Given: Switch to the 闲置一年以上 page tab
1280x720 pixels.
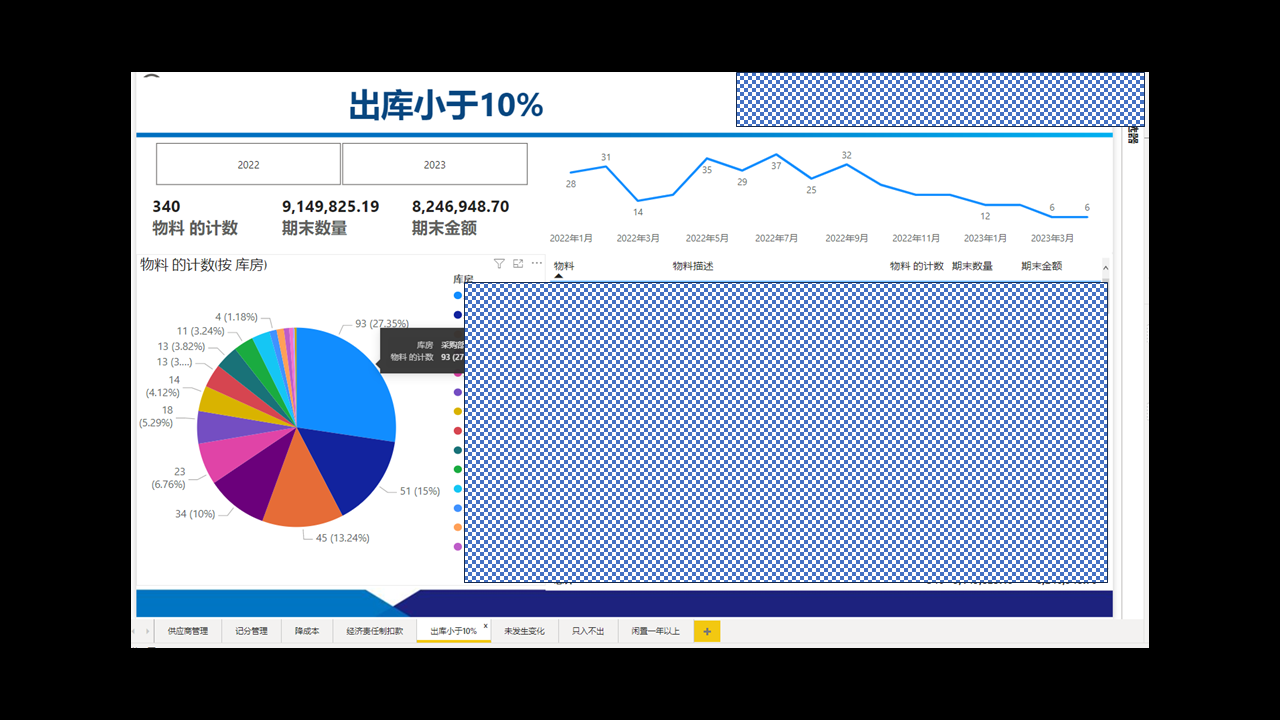Looking at the screenshot, I should [655, 631].
